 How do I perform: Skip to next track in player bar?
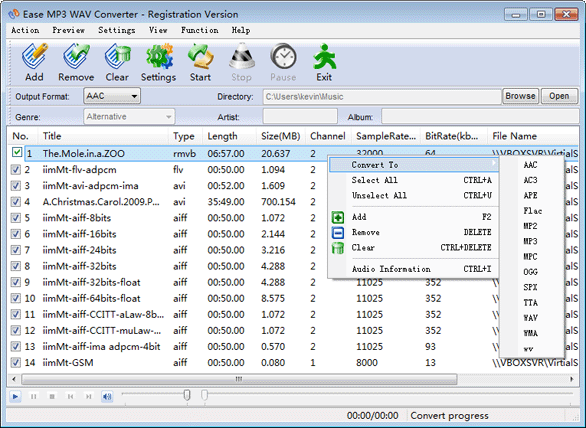pyautogui.click(x=89, y=396)
